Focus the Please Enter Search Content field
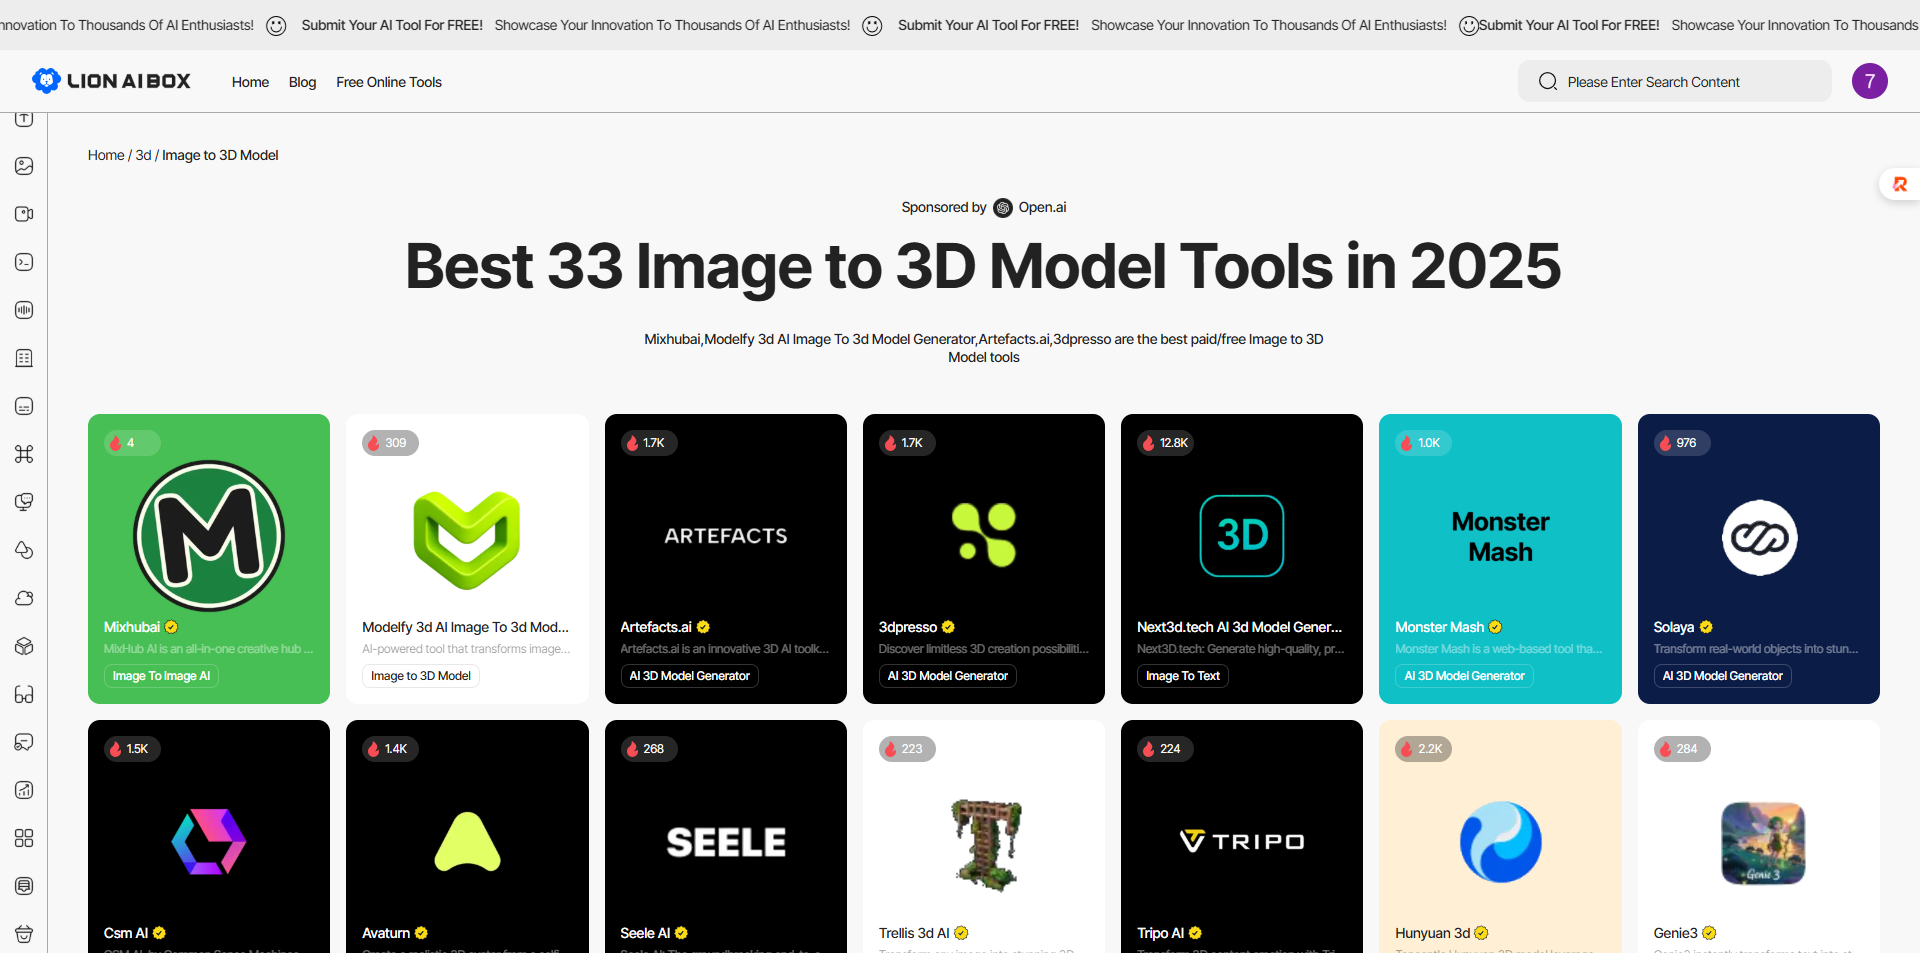 point(1675,81)
